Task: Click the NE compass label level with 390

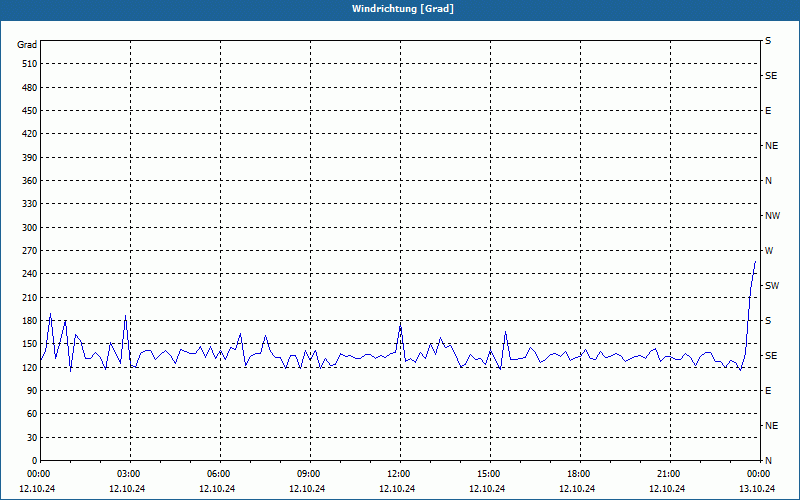Action: [771, 146]
